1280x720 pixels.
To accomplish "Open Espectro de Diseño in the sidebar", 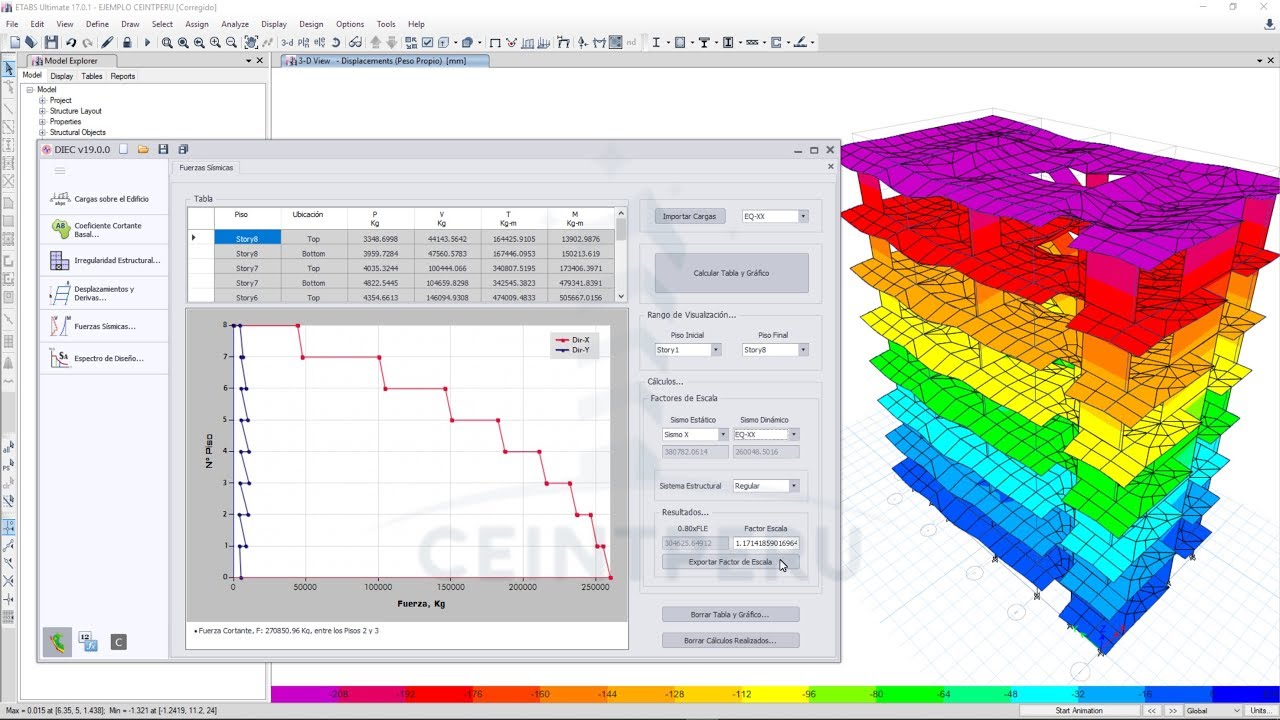I will tap(104, 358).
